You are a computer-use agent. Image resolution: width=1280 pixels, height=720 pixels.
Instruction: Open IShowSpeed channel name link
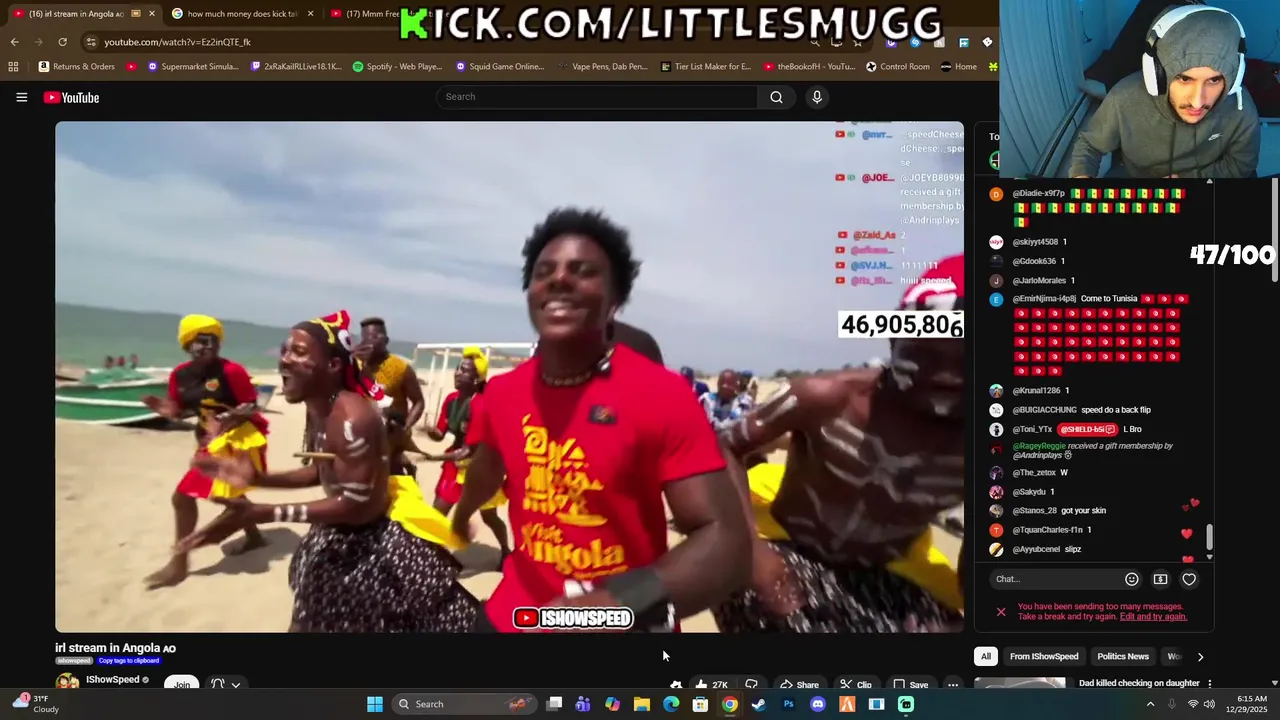(x=113, y=680)
